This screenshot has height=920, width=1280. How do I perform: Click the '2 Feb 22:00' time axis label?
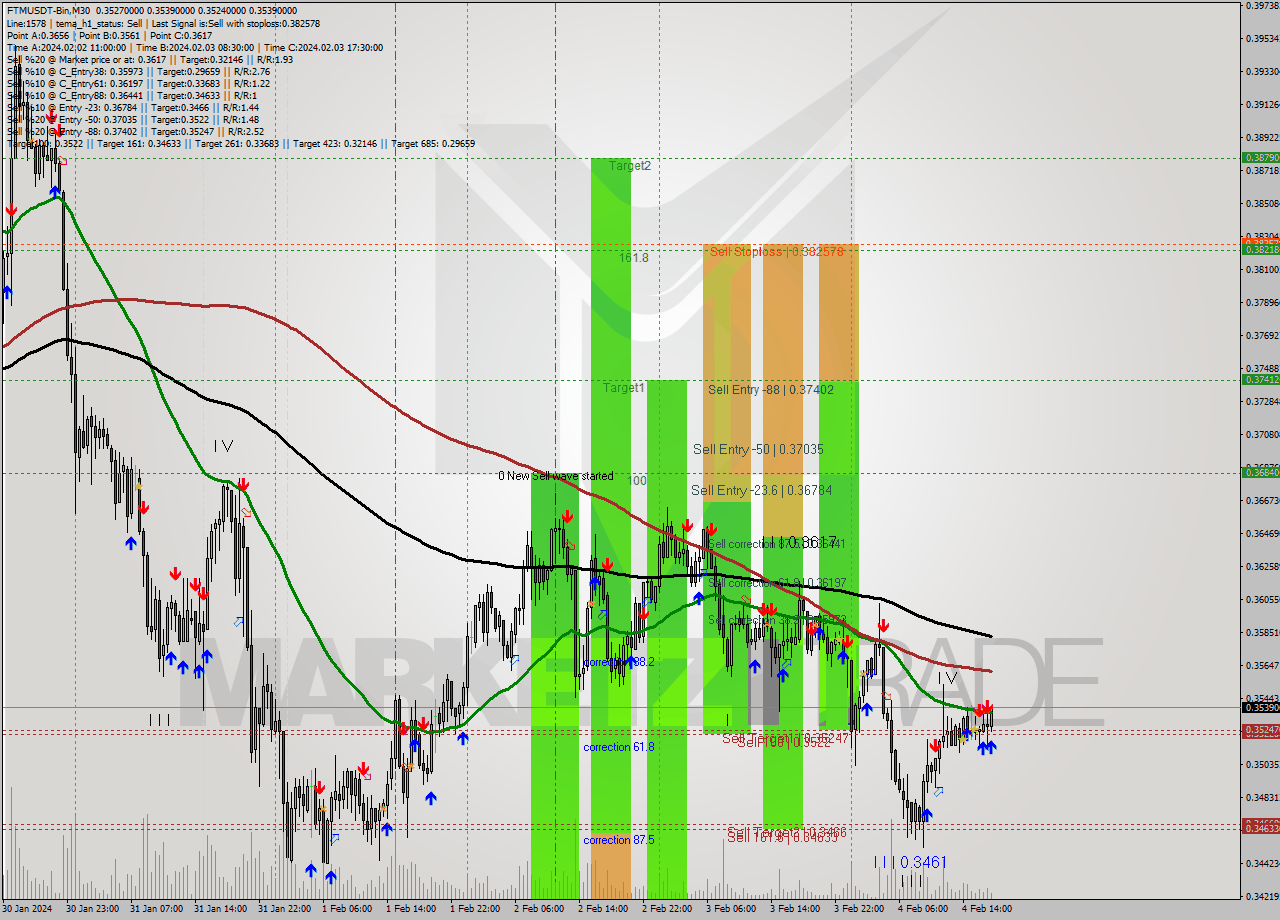coord(667,909)
